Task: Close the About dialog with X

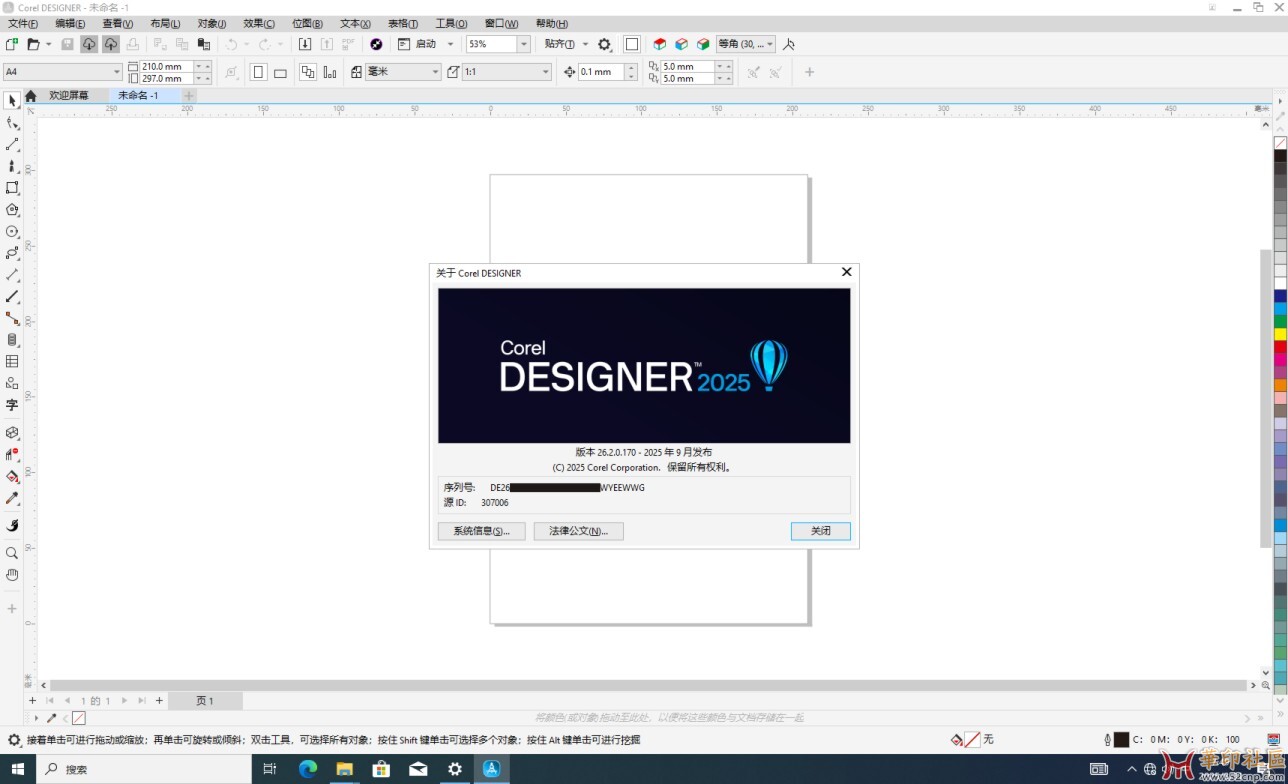Action: [x=846, y=272]
